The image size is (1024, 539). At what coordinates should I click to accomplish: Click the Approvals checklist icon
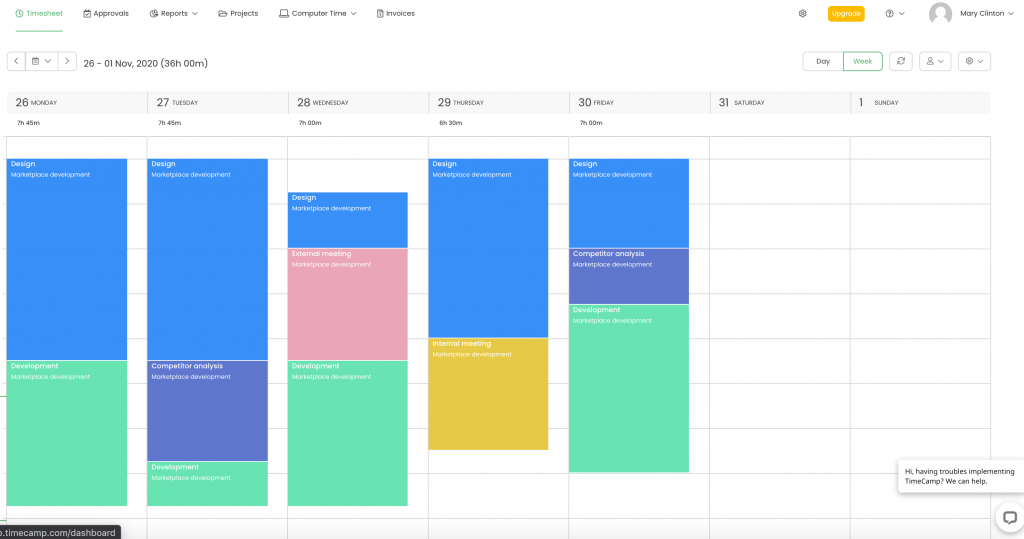tap(87, 14)
